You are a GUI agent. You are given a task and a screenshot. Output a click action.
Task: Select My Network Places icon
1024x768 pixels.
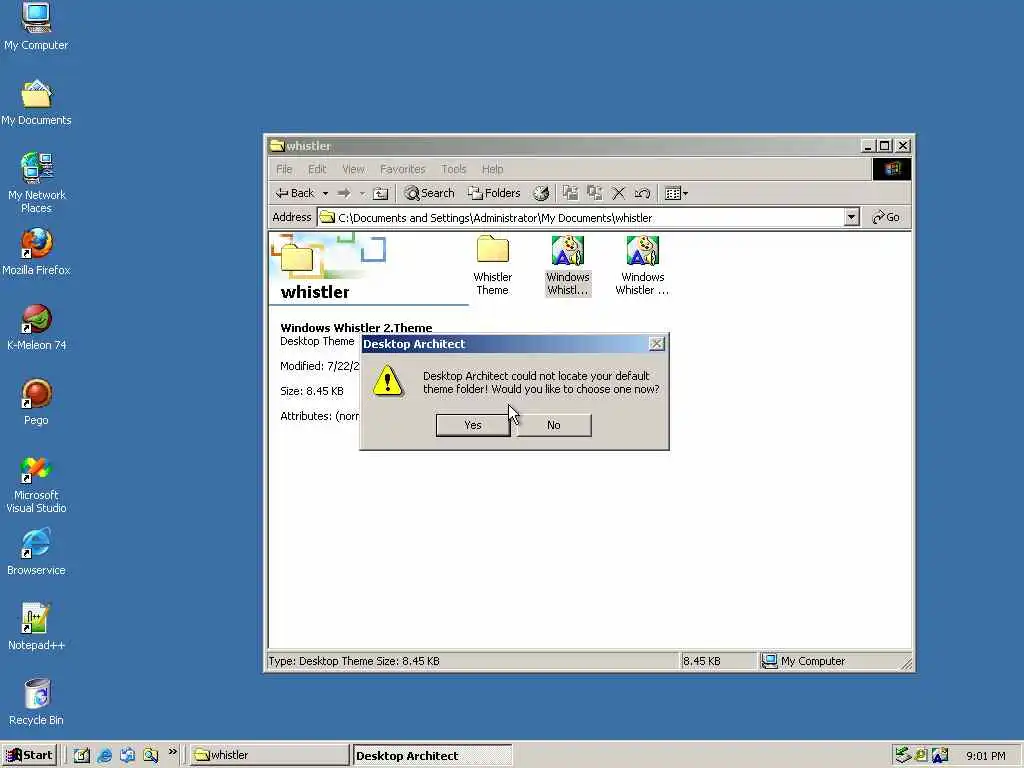point(36,183)
